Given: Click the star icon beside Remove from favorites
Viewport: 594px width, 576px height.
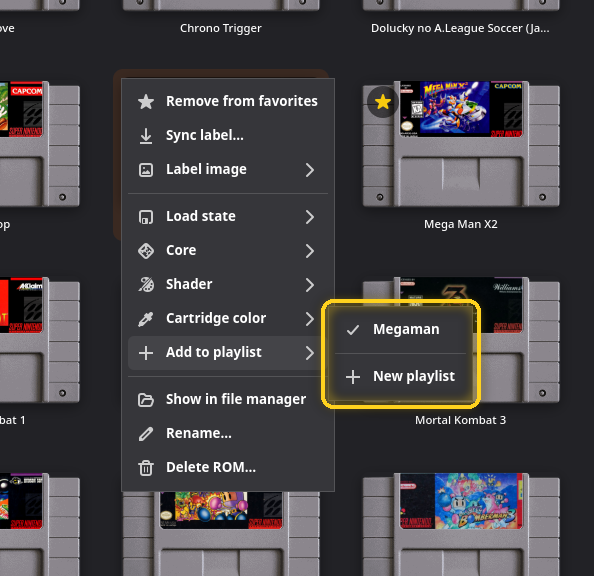Looking at the screenshot, I should (146, 102).
